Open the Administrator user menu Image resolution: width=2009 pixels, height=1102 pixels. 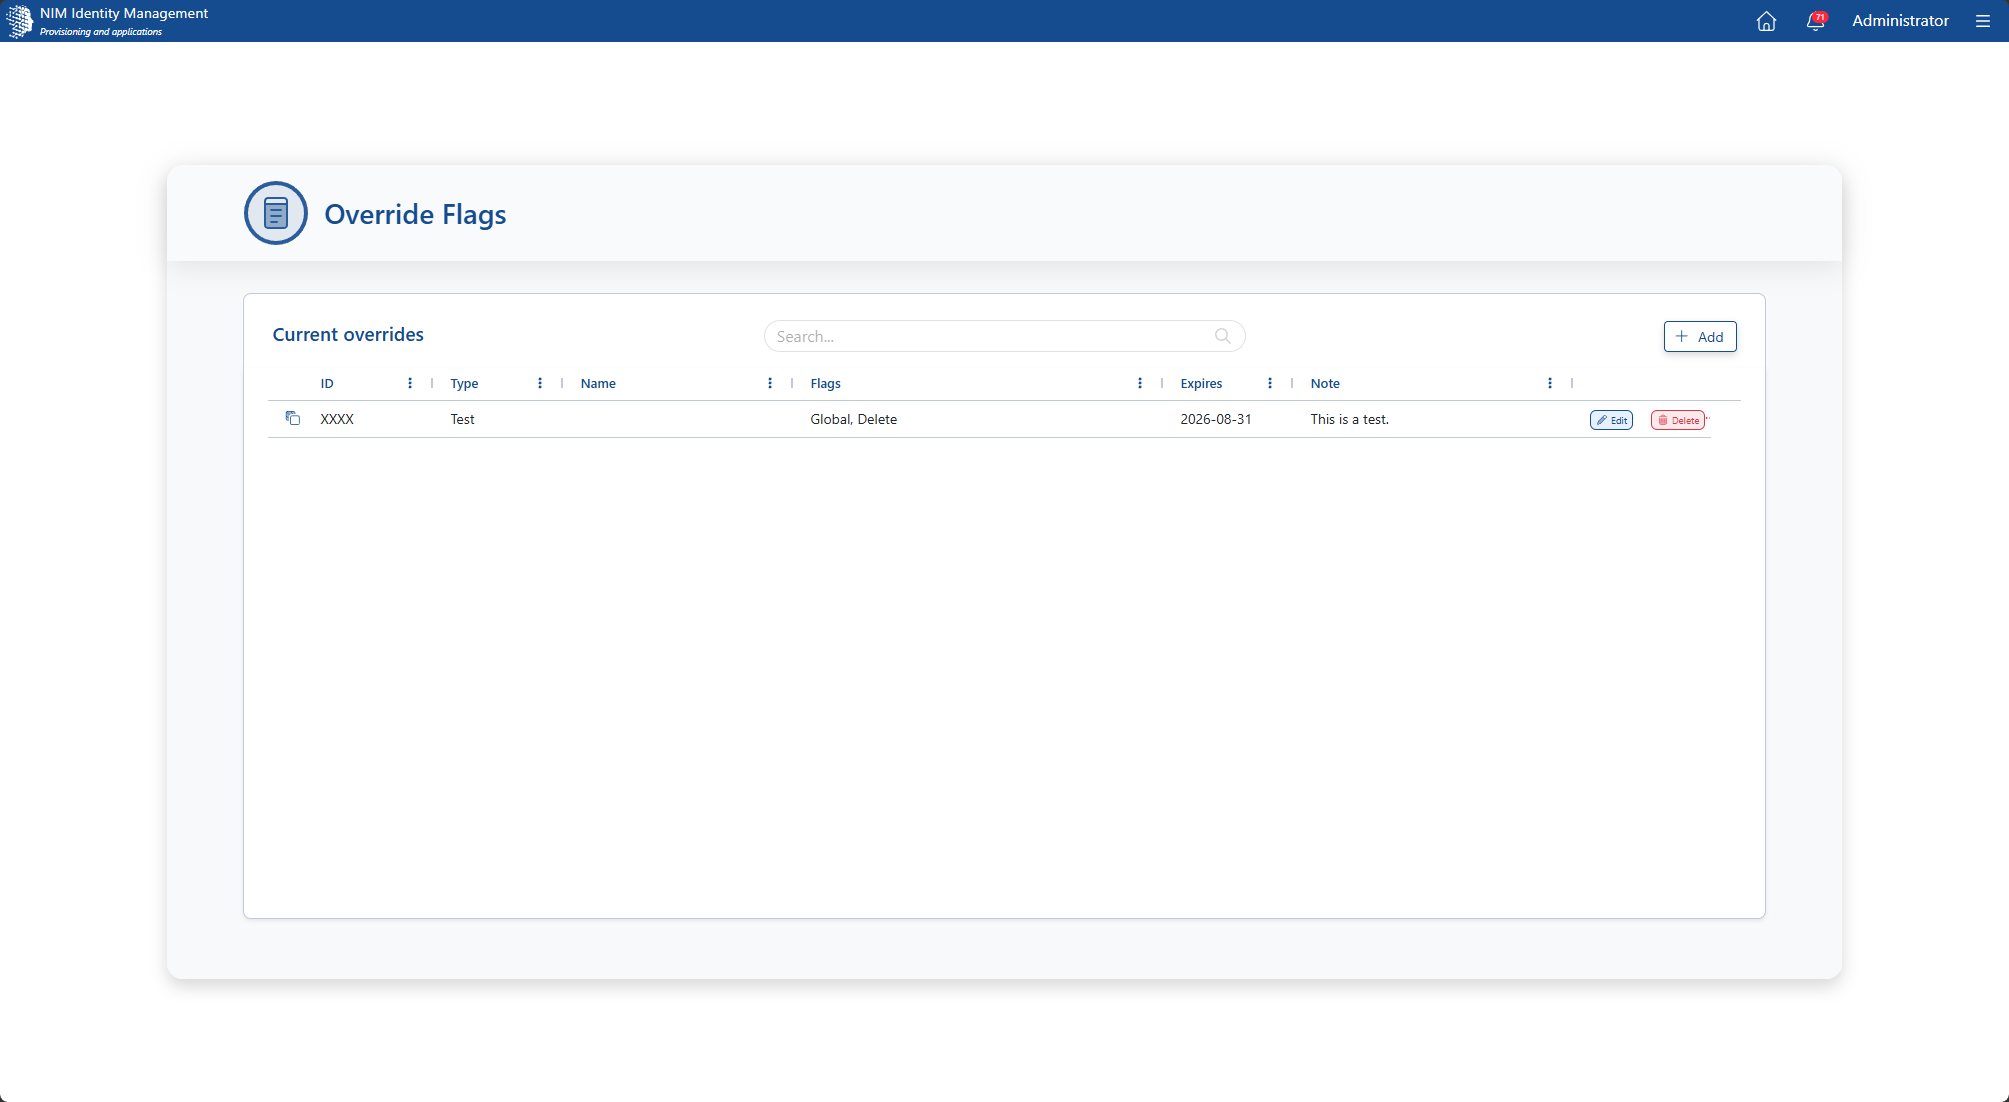point(1900,21)
